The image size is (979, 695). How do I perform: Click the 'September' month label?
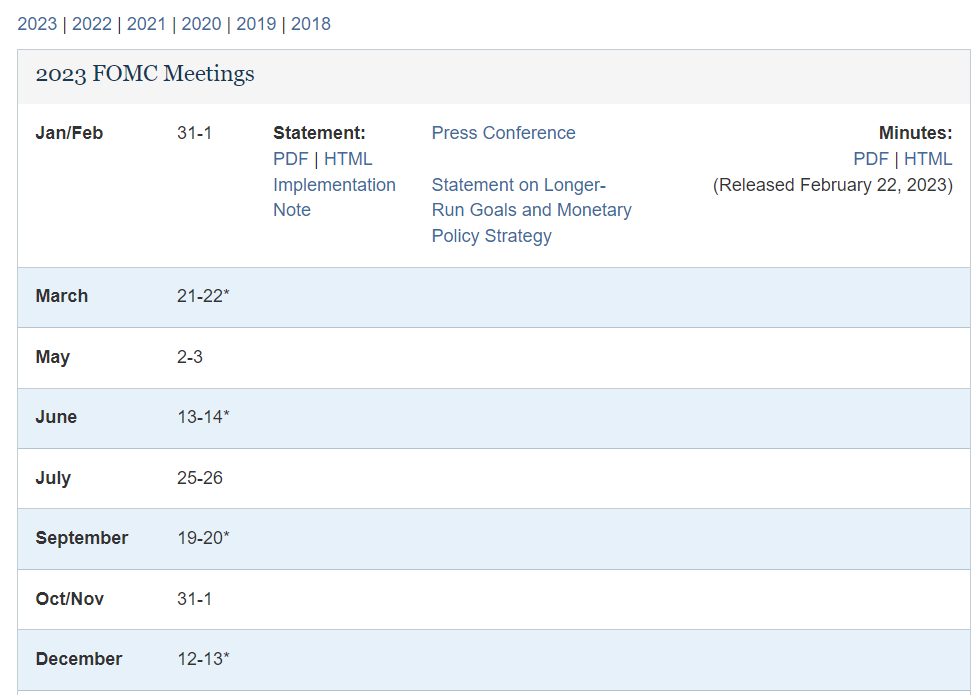point(82,538)
